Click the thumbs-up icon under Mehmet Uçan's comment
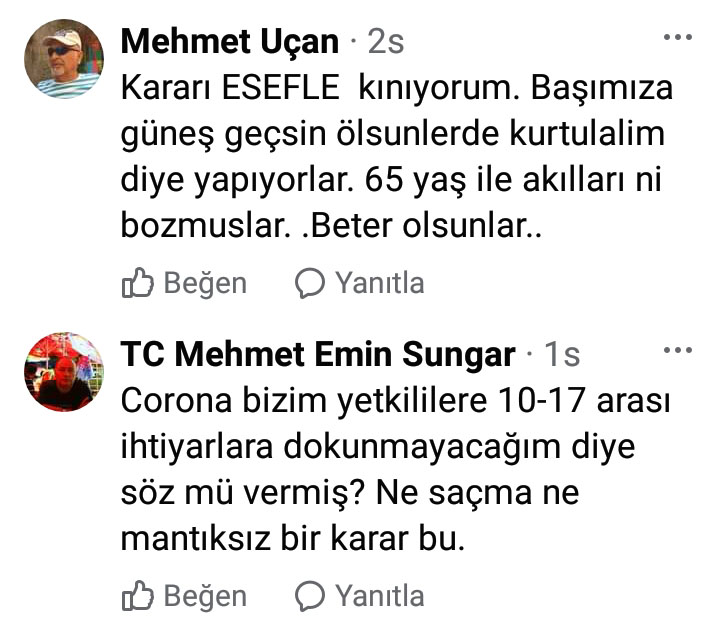 138,282
